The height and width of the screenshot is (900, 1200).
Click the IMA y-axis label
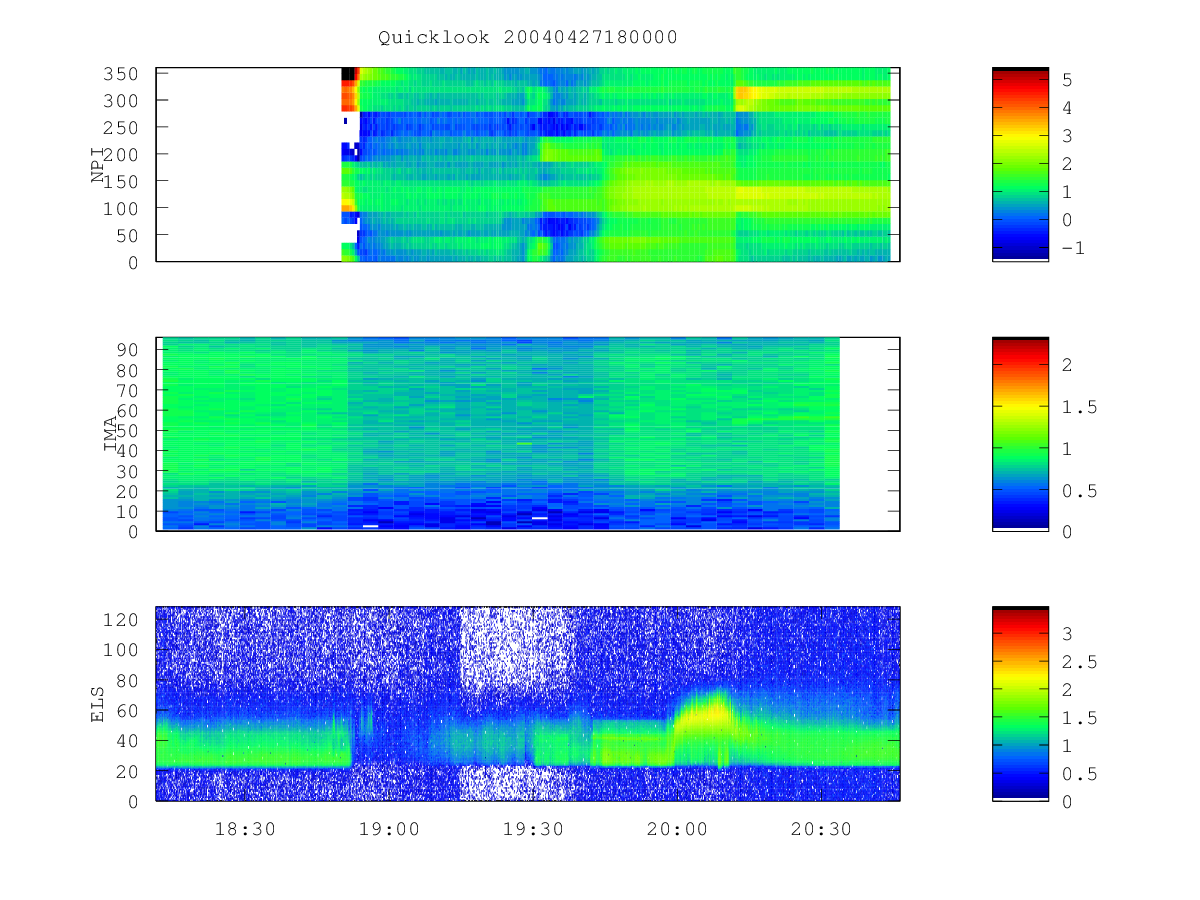[x=110, y=434]
